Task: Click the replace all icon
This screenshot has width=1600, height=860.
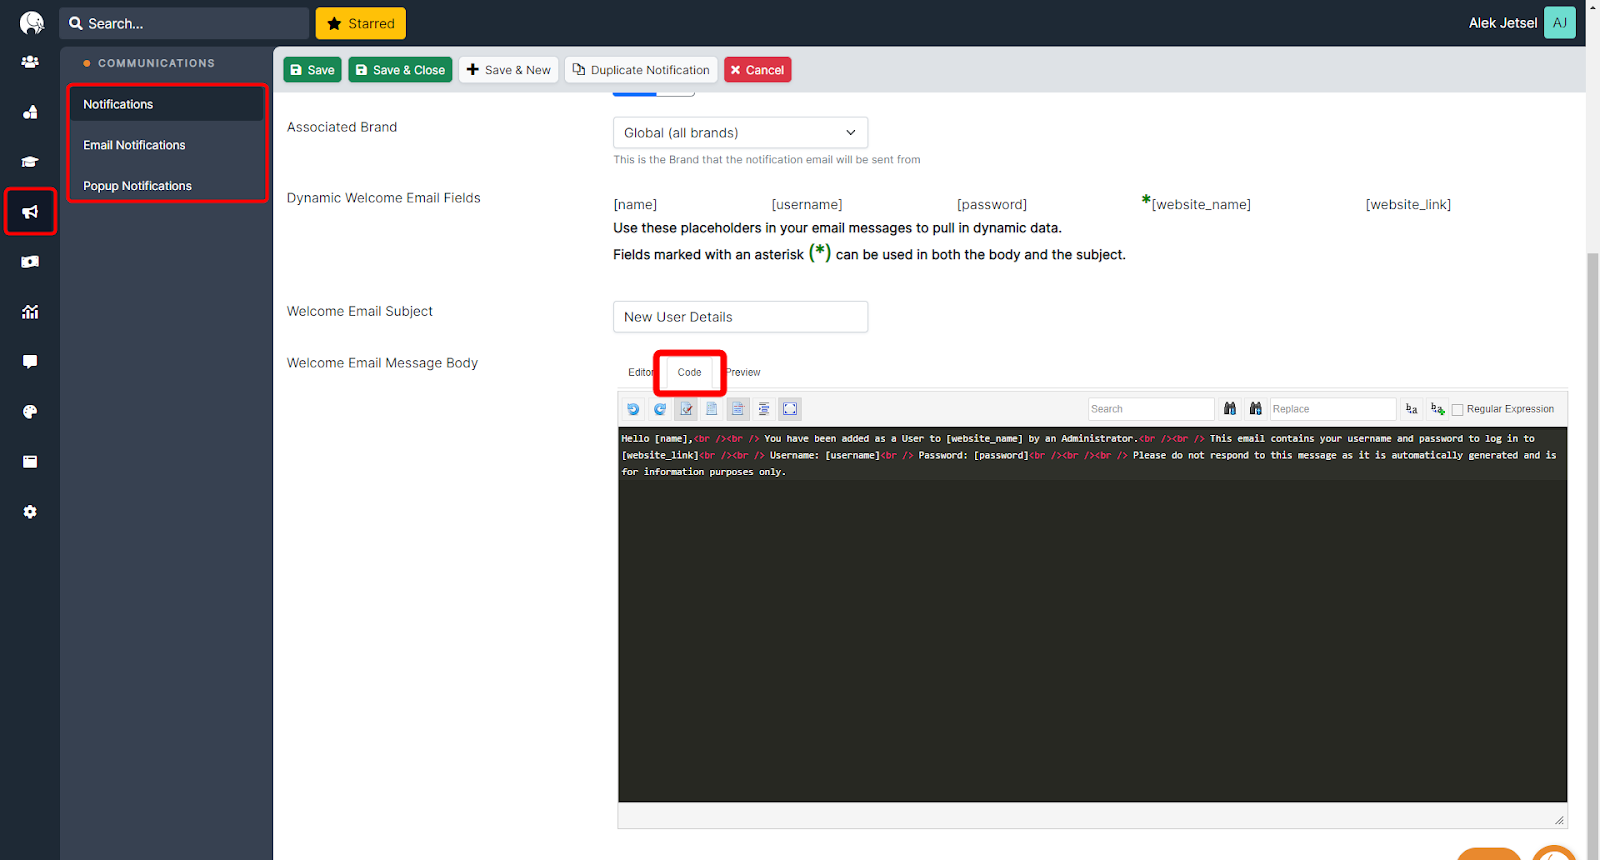Action: [x=1438, y=409]
